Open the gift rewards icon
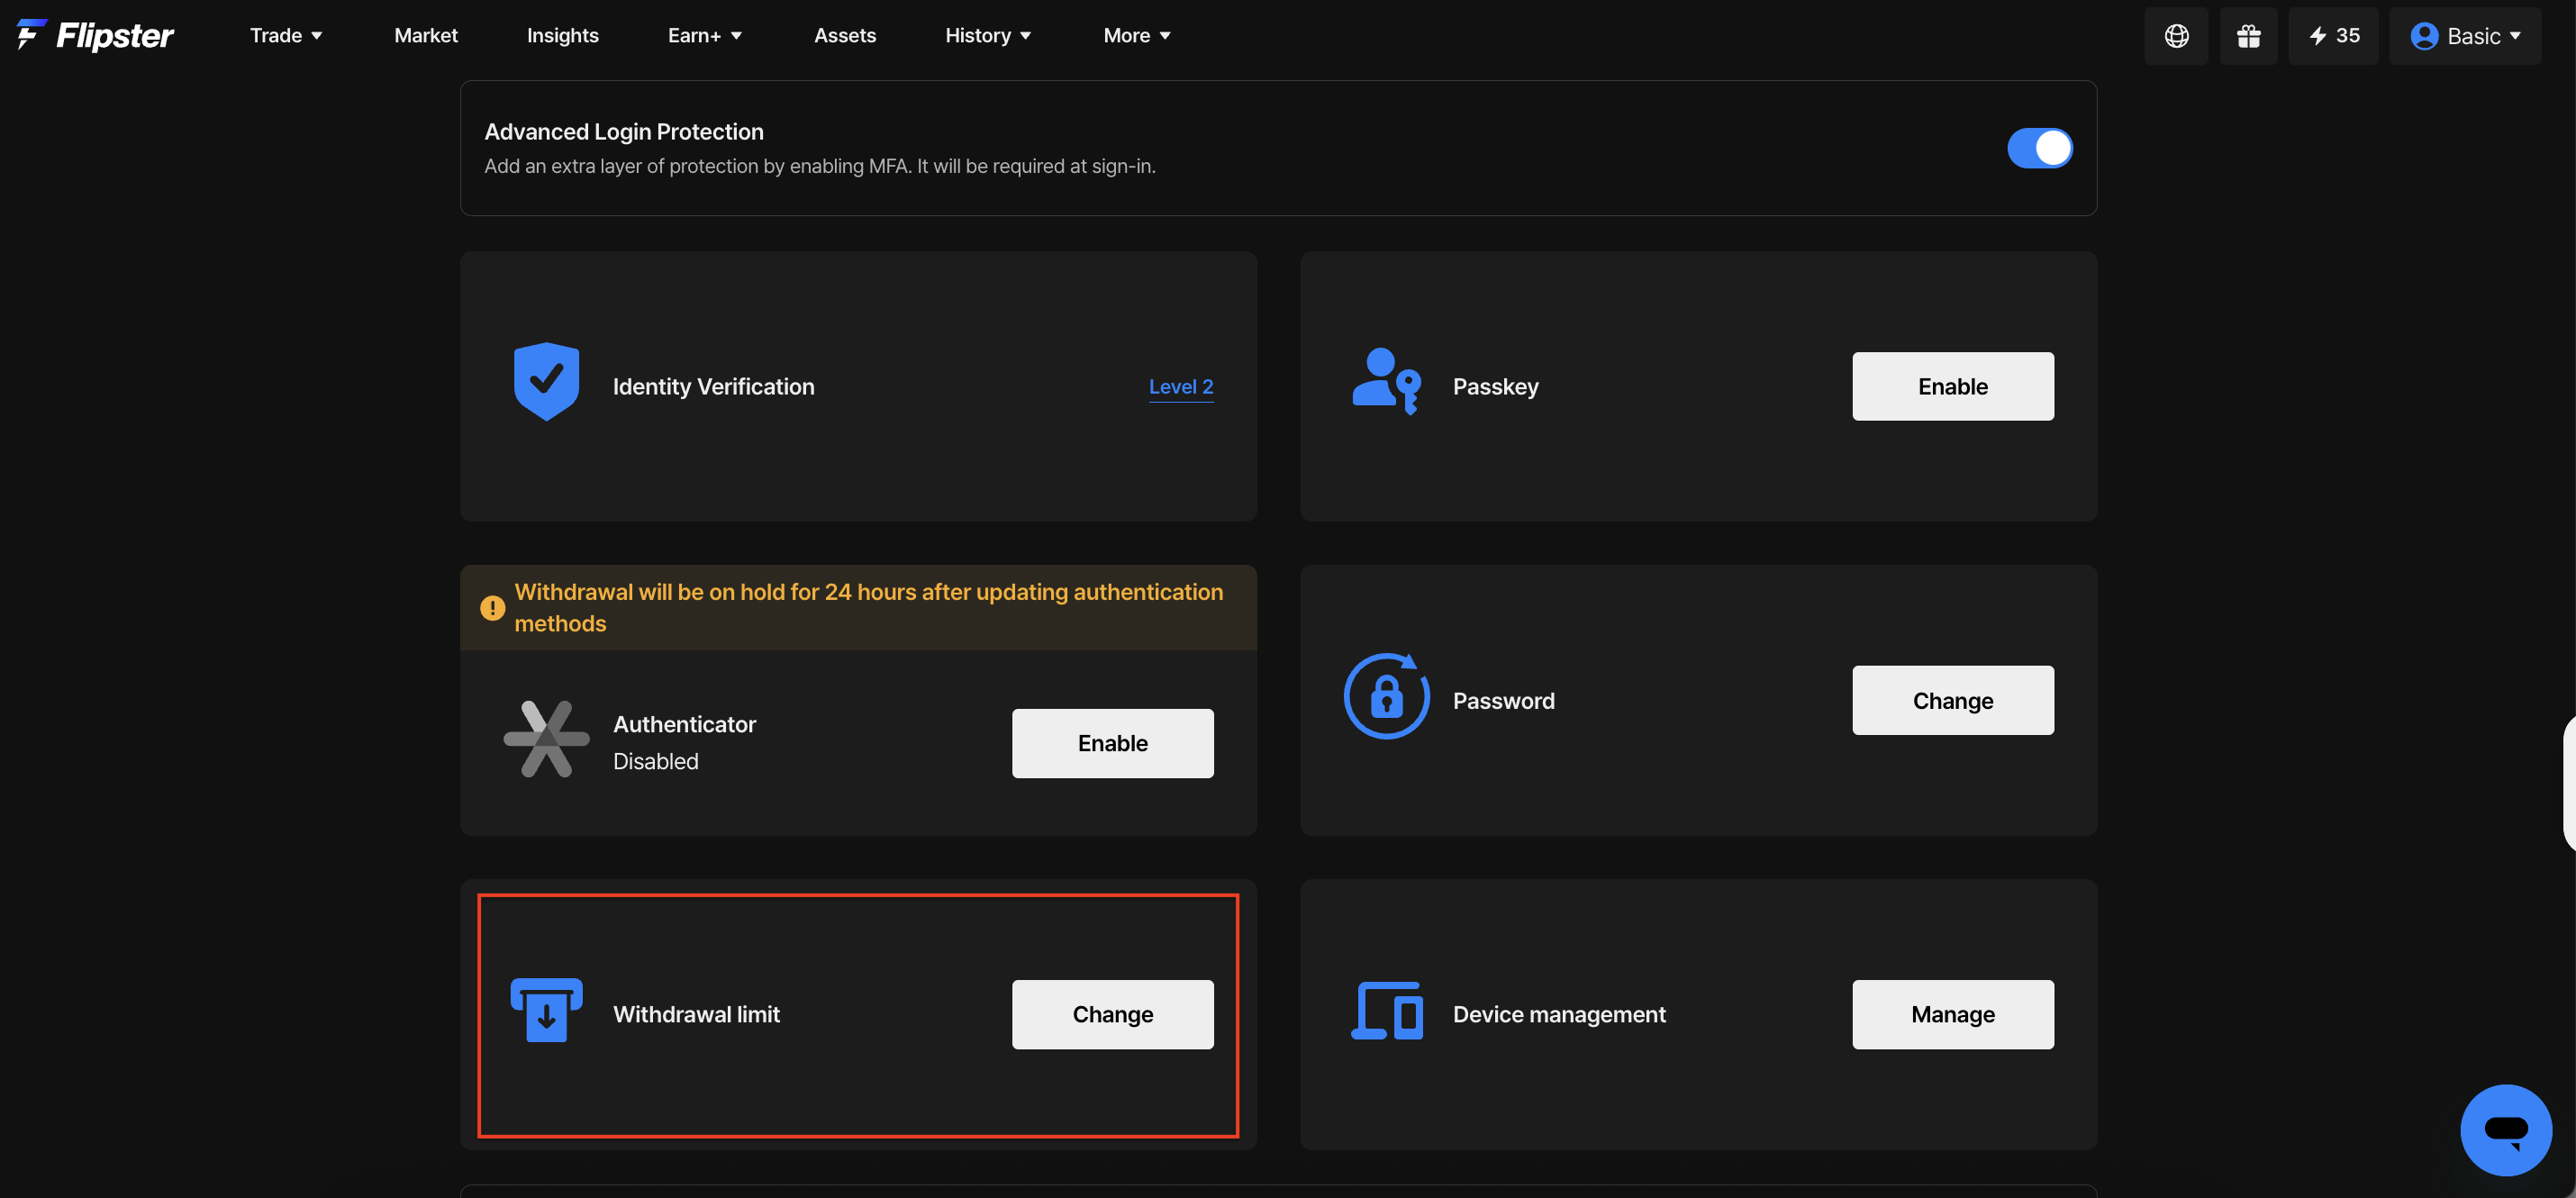2576x1198 pixels. coord(2248,36)
